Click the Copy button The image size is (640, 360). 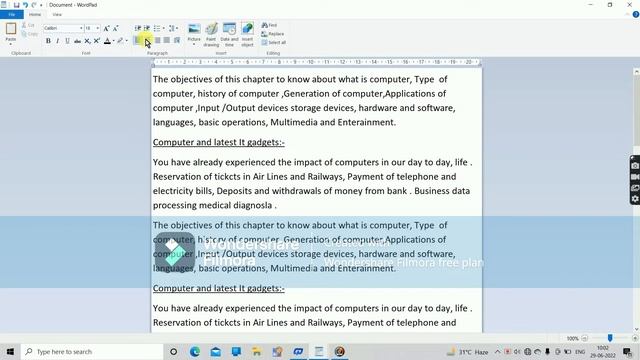tap(29, 34)
